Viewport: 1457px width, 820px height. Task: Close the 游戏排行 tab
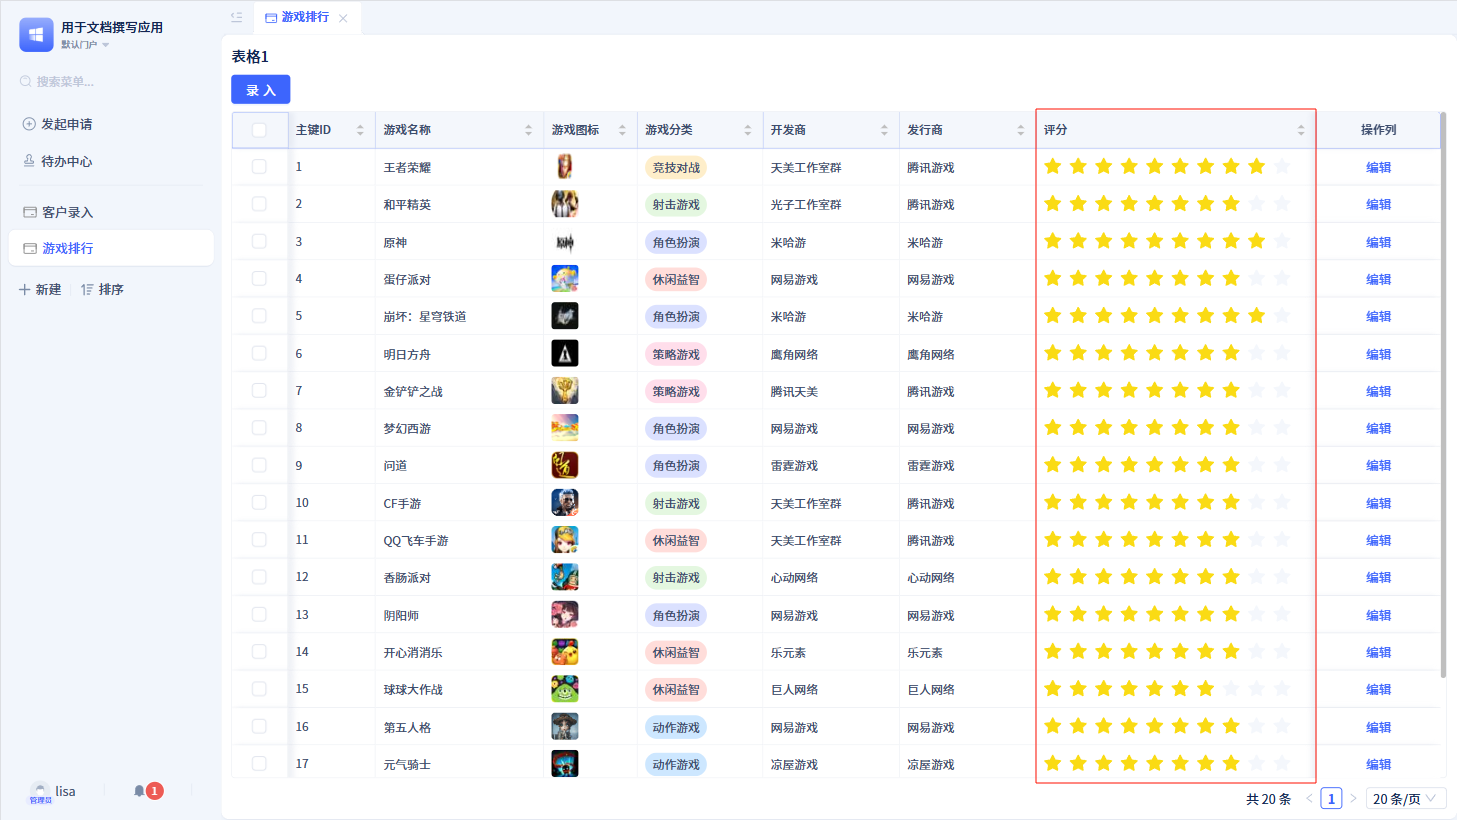(x=343, y=18)
